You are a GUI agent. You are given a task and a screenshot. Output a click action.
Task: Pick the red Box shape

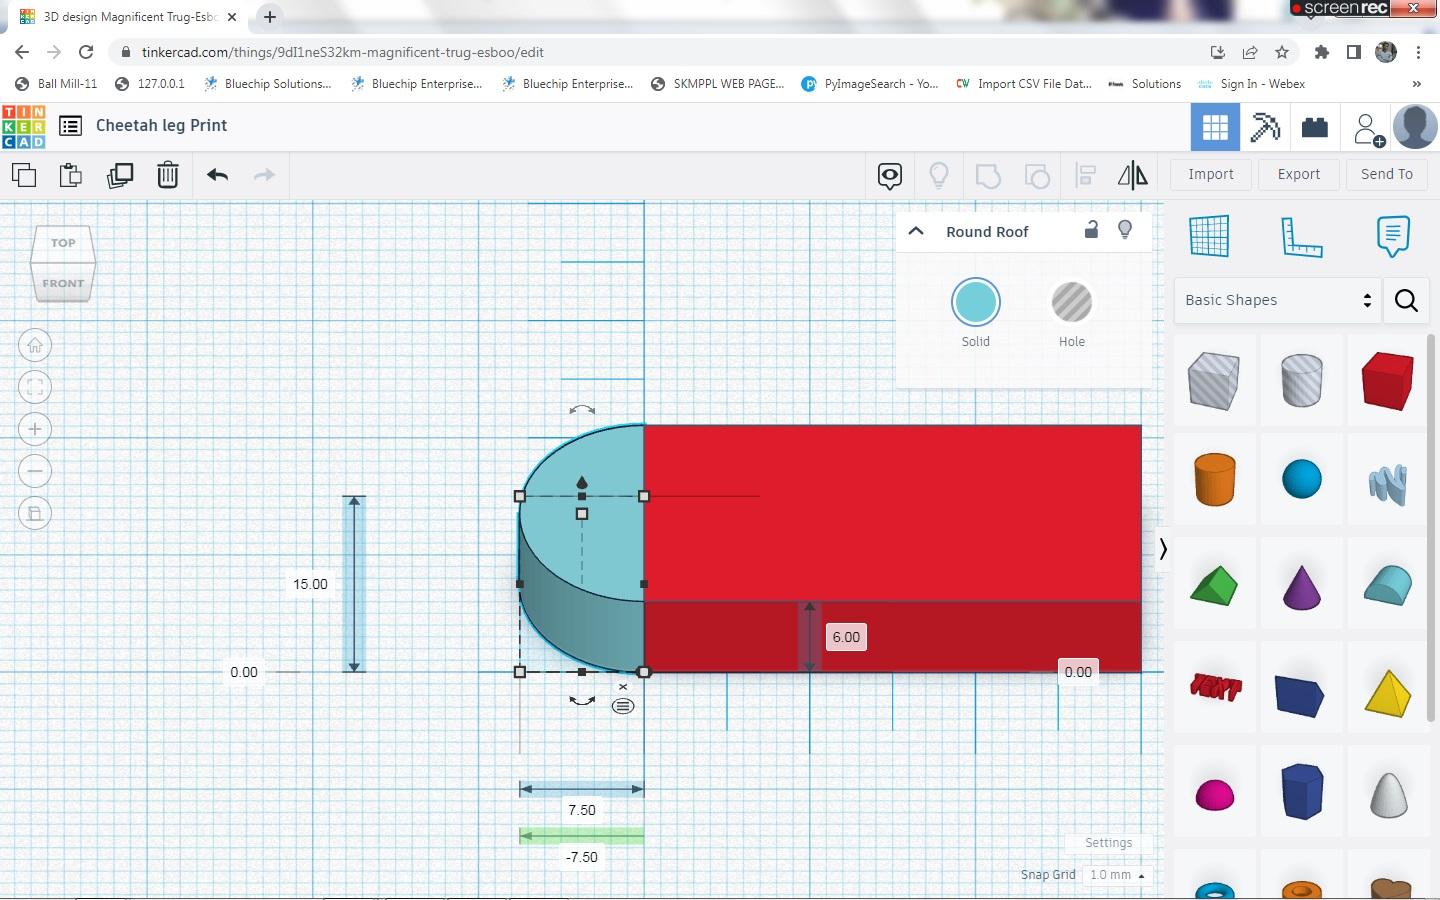(x=1388, y=380)
